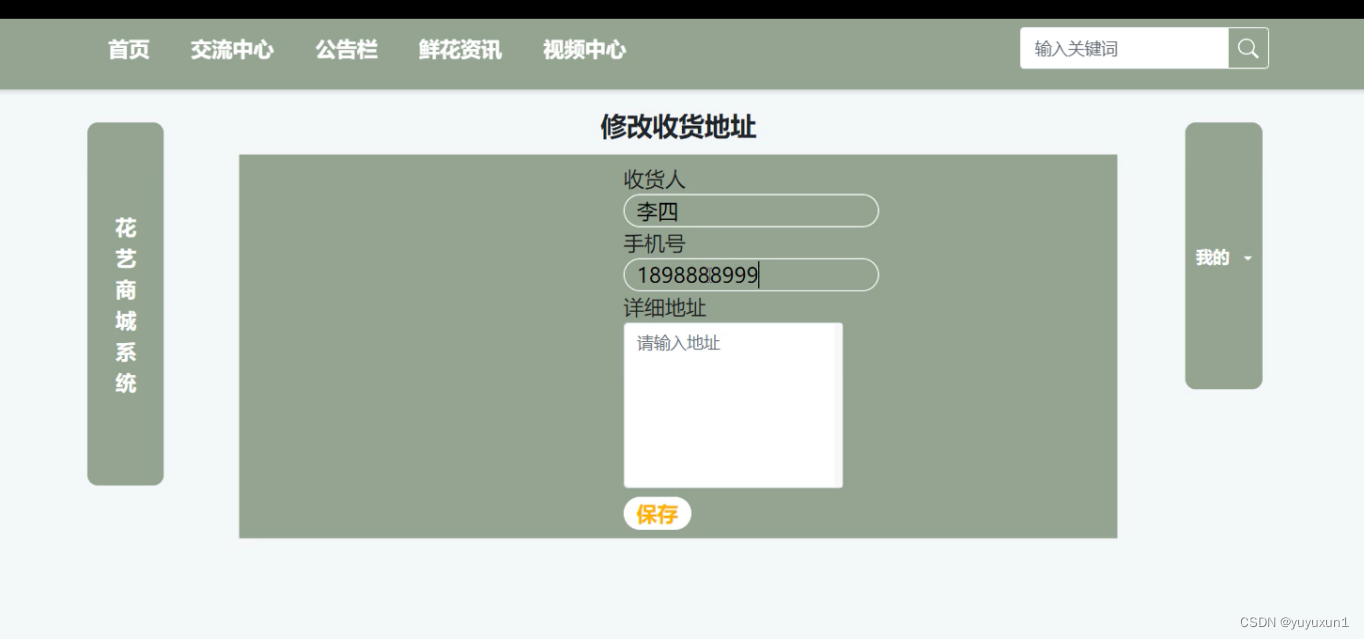Click the search magnifier icon
Viewport: 1364px width, 639px height.
point(1248,48)
